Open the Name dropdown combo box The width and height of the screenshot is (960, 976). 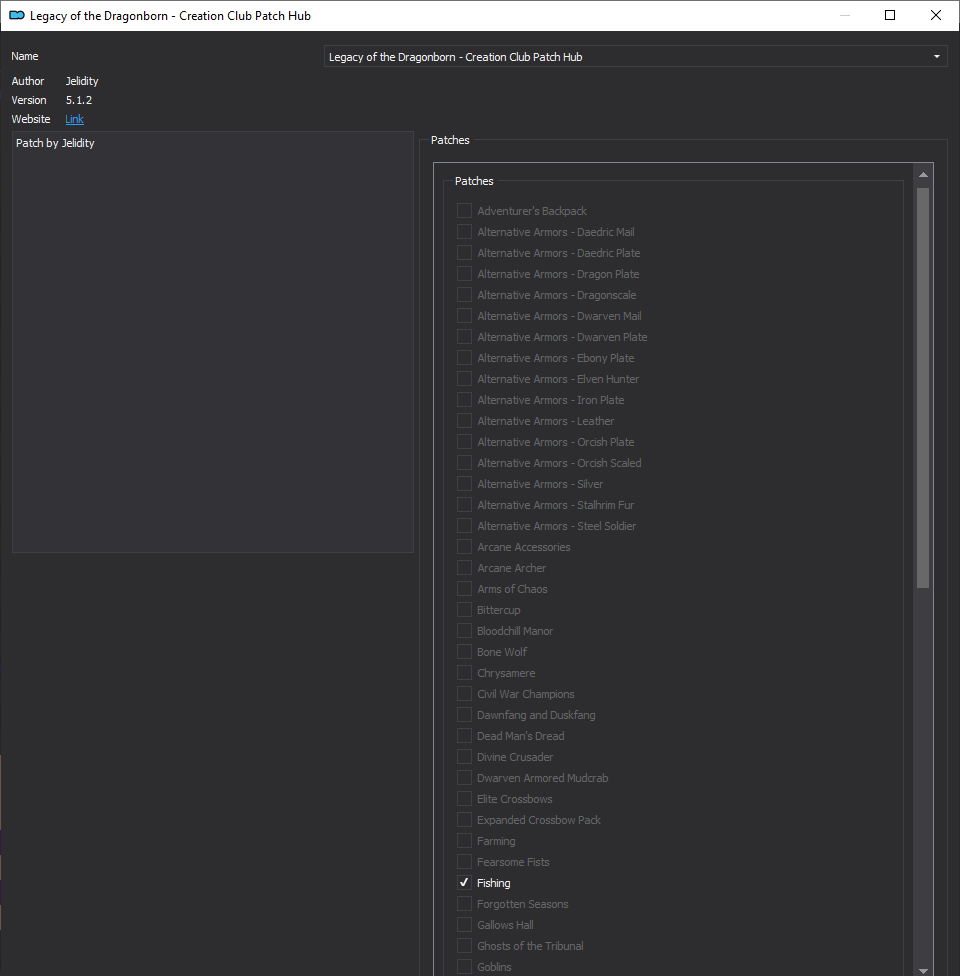636,57
